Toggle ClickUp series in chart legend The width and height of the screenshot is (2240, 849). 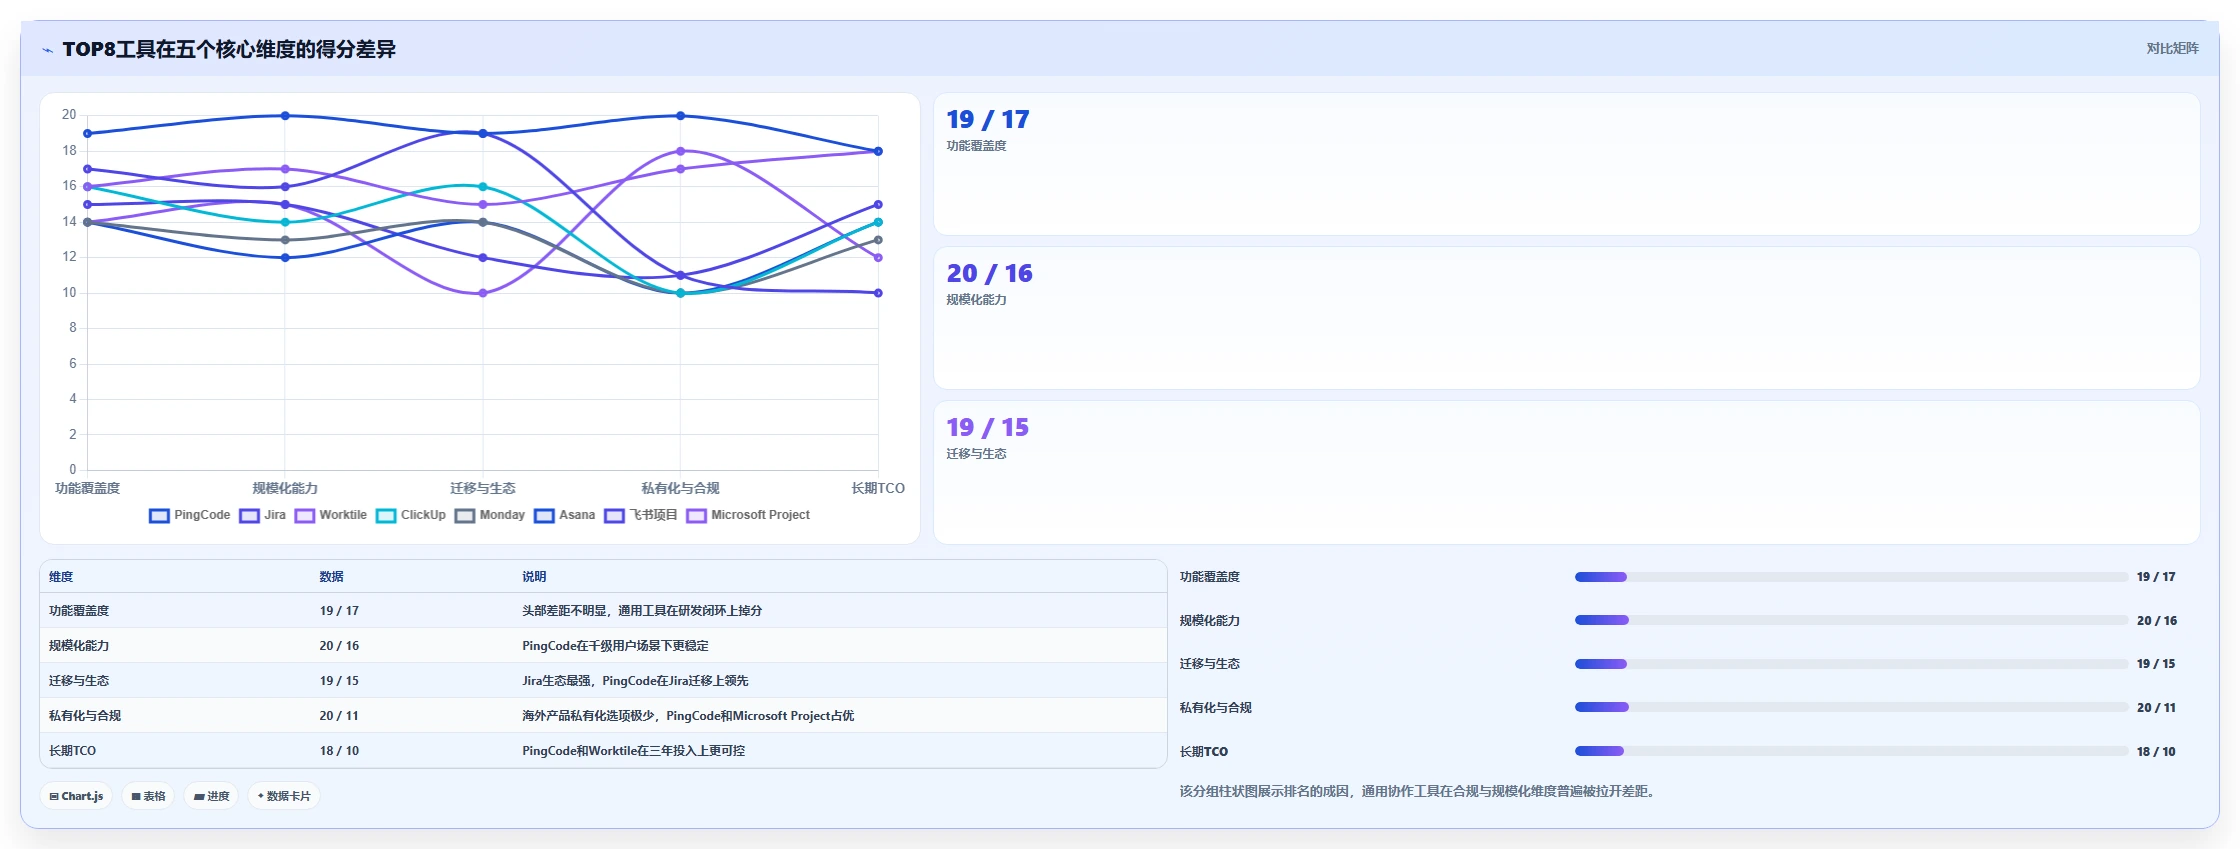tap(411, 515)
